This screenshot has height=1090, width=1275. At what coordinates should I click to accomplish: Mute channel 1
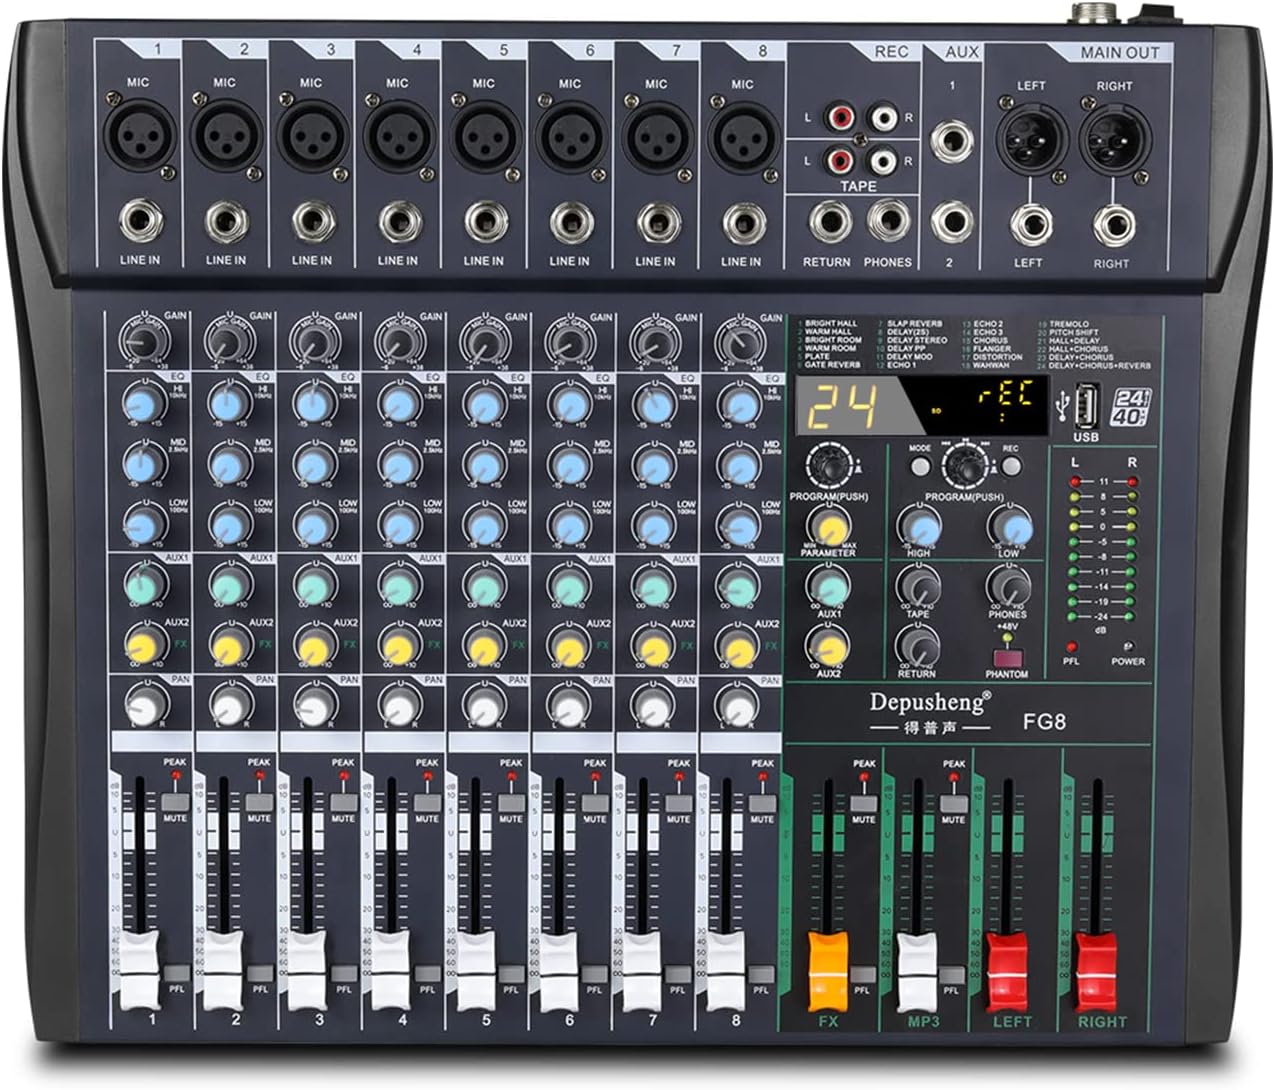[x=175, y=802]
